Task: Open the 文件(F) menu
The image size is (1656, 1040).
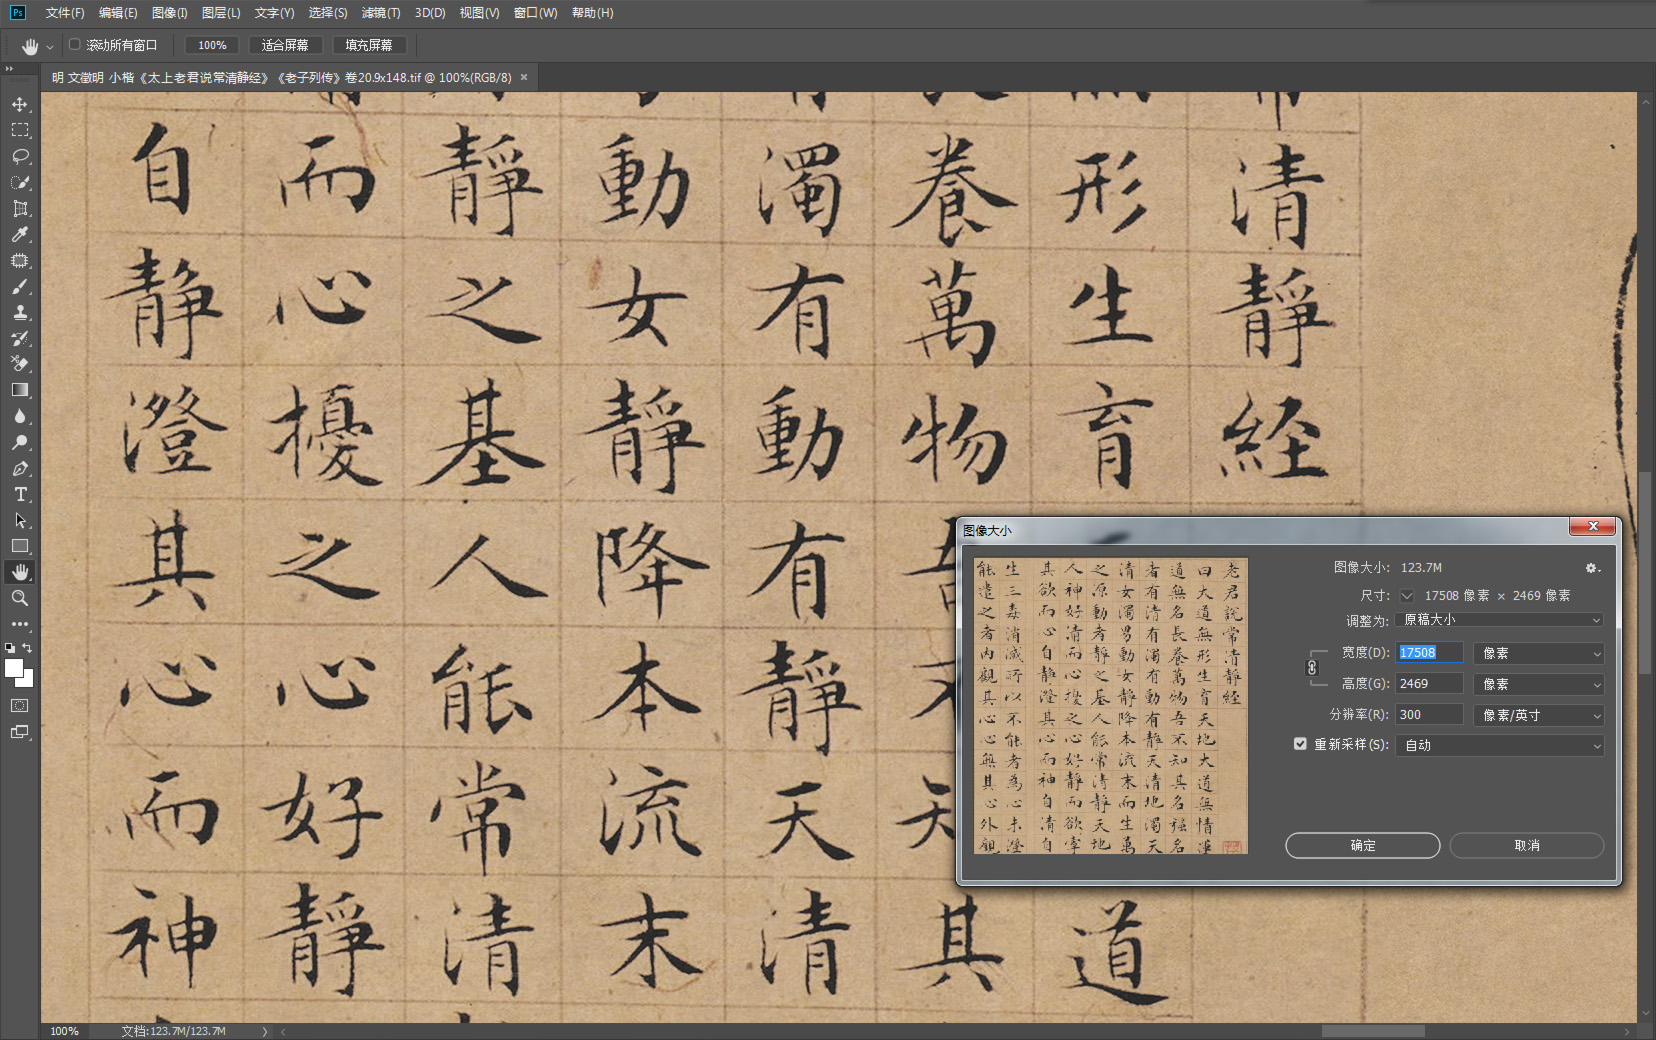Action: [x=65, y=13]
